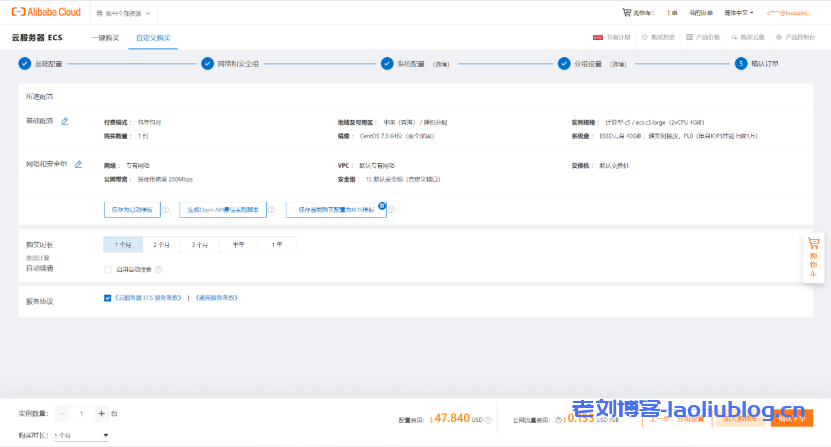831x447 pixels.
Task: Enable the auto-renewal checkbox
Action: tap(108, 269)
